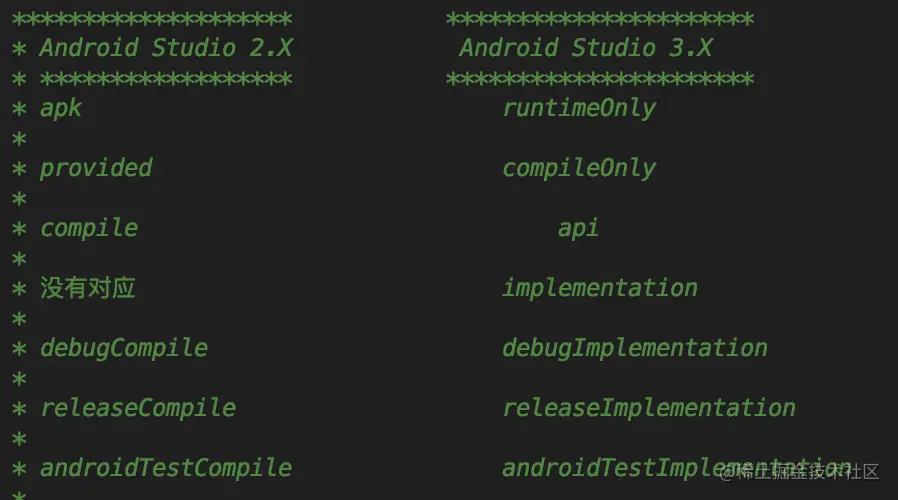Click the 'releaseImplementation' text
Viewport: 898px width, 500px height.
648,408
